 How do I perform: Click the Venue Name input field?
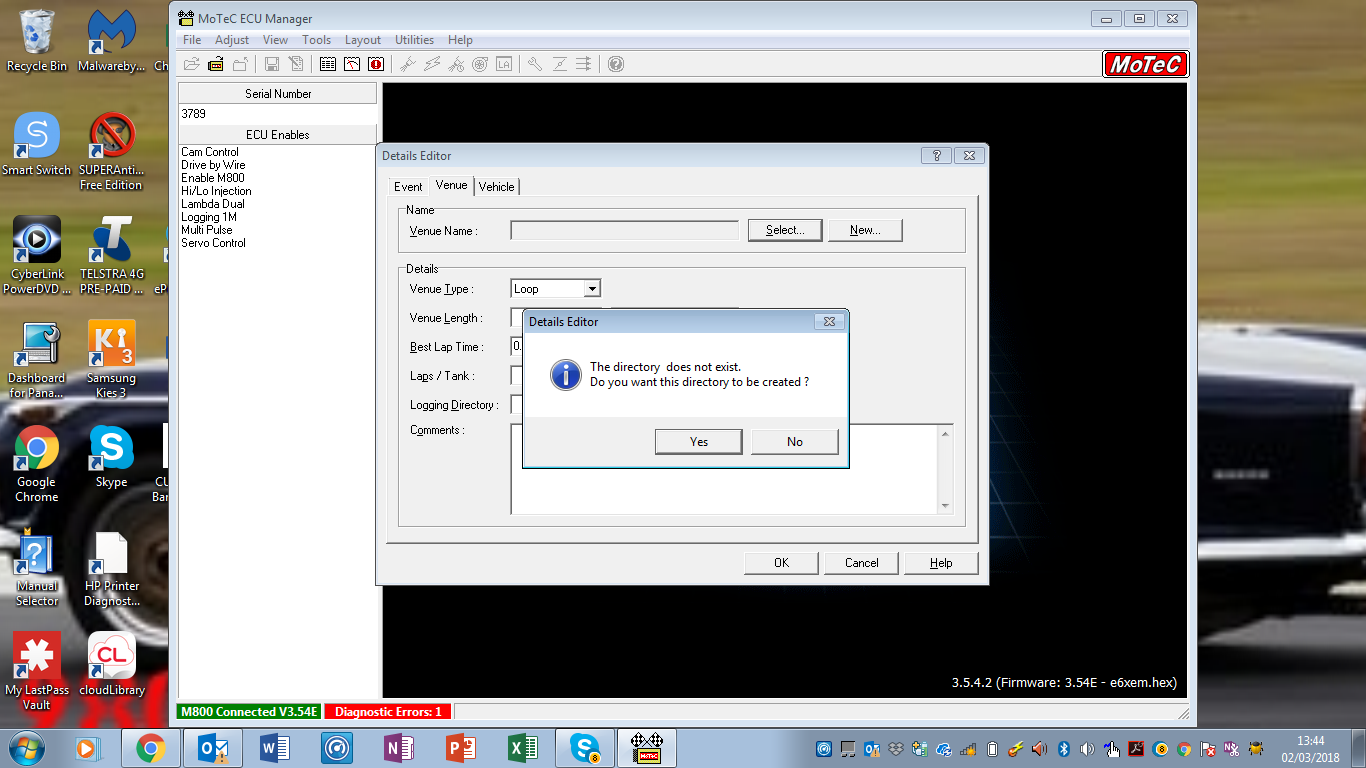click(625, 230)
